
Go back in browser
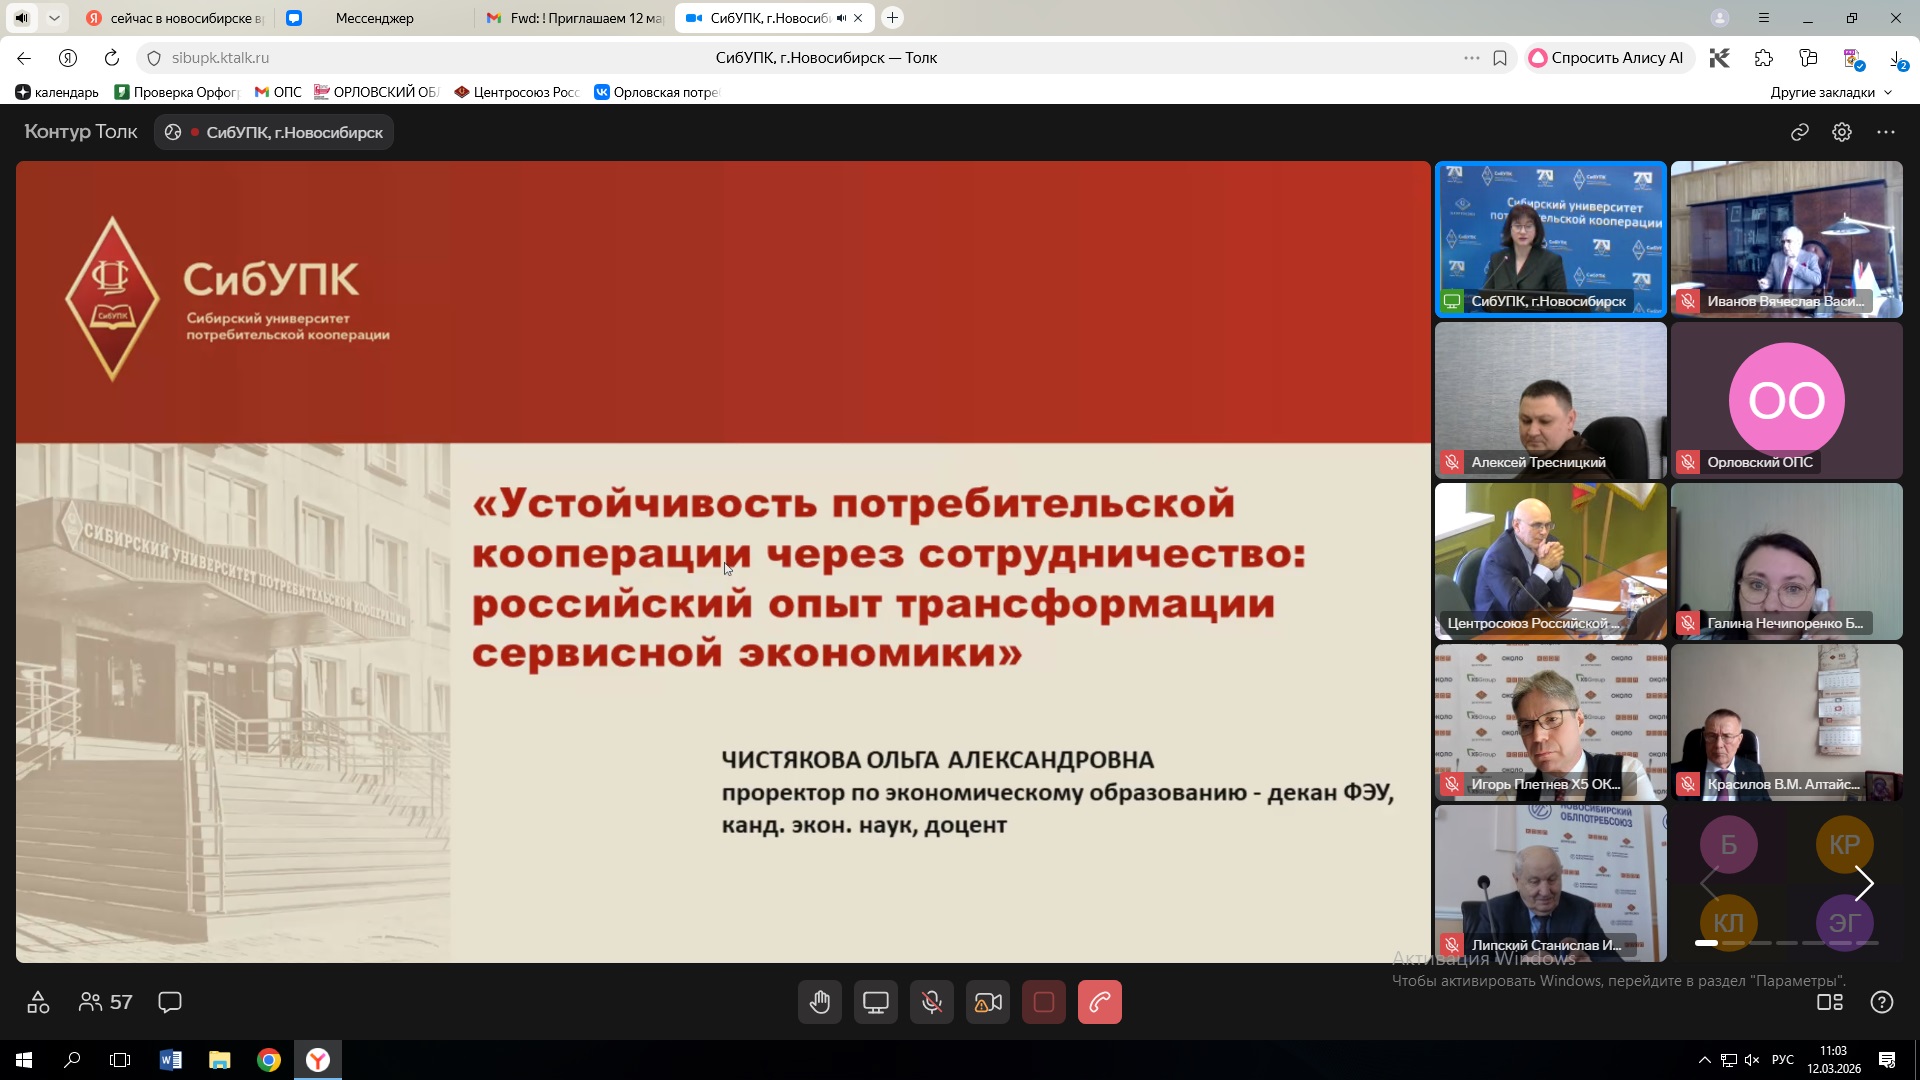click(24, 58)
